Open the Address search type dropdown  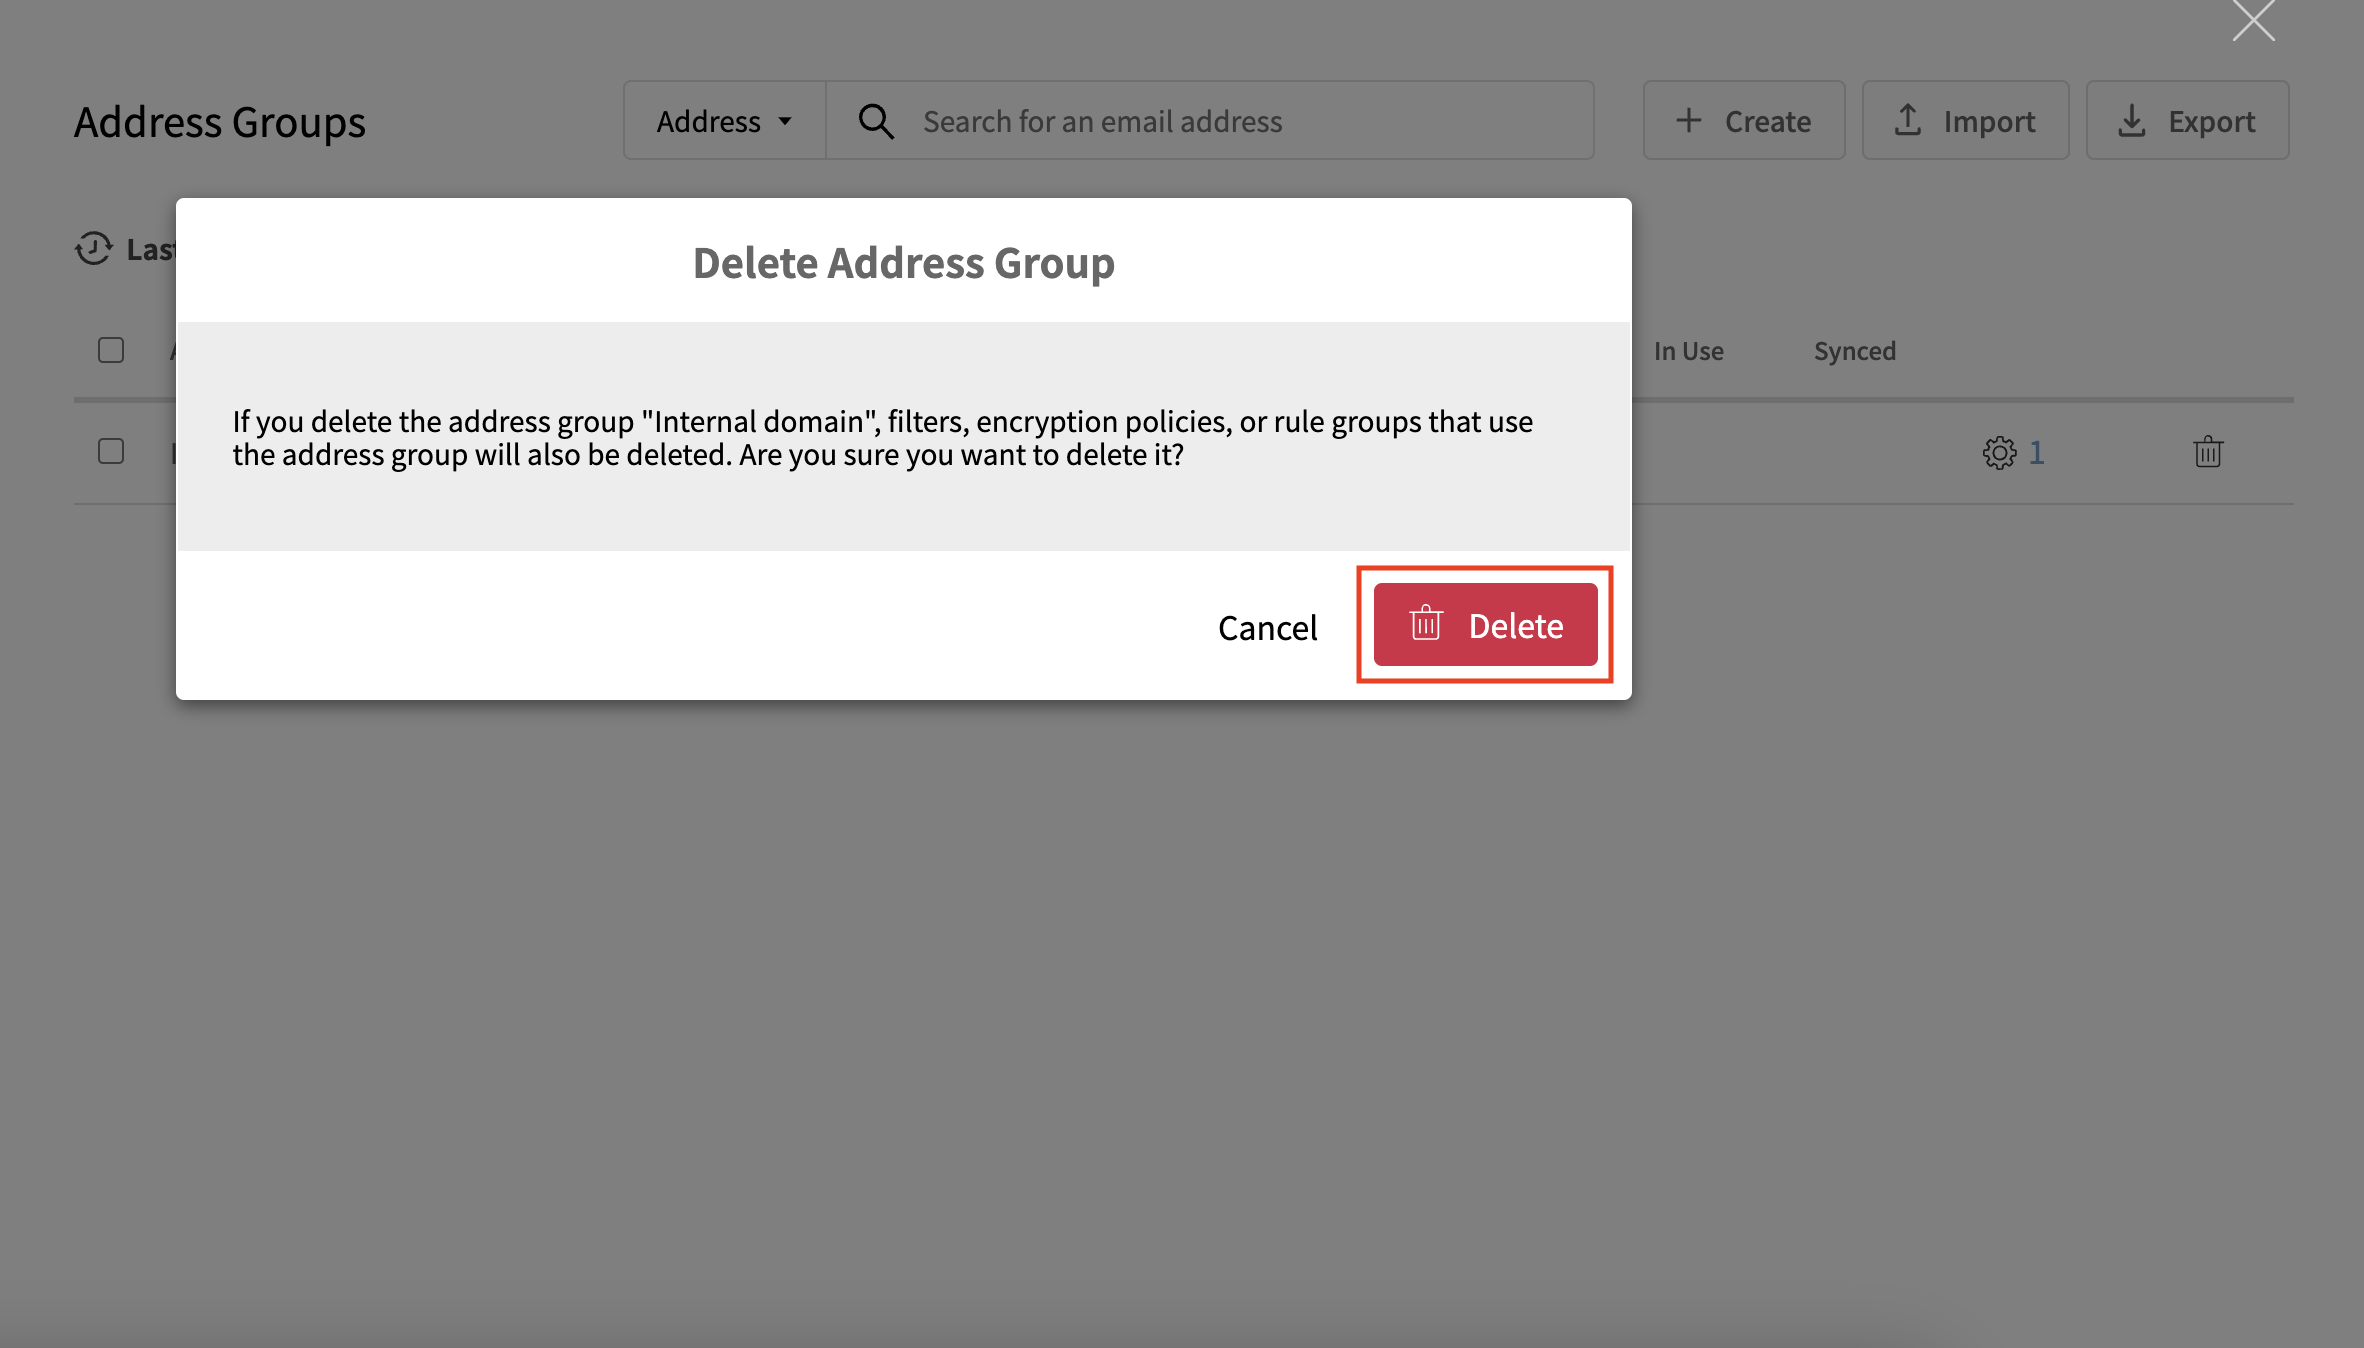pyautogui.click(x=725, y=121)
